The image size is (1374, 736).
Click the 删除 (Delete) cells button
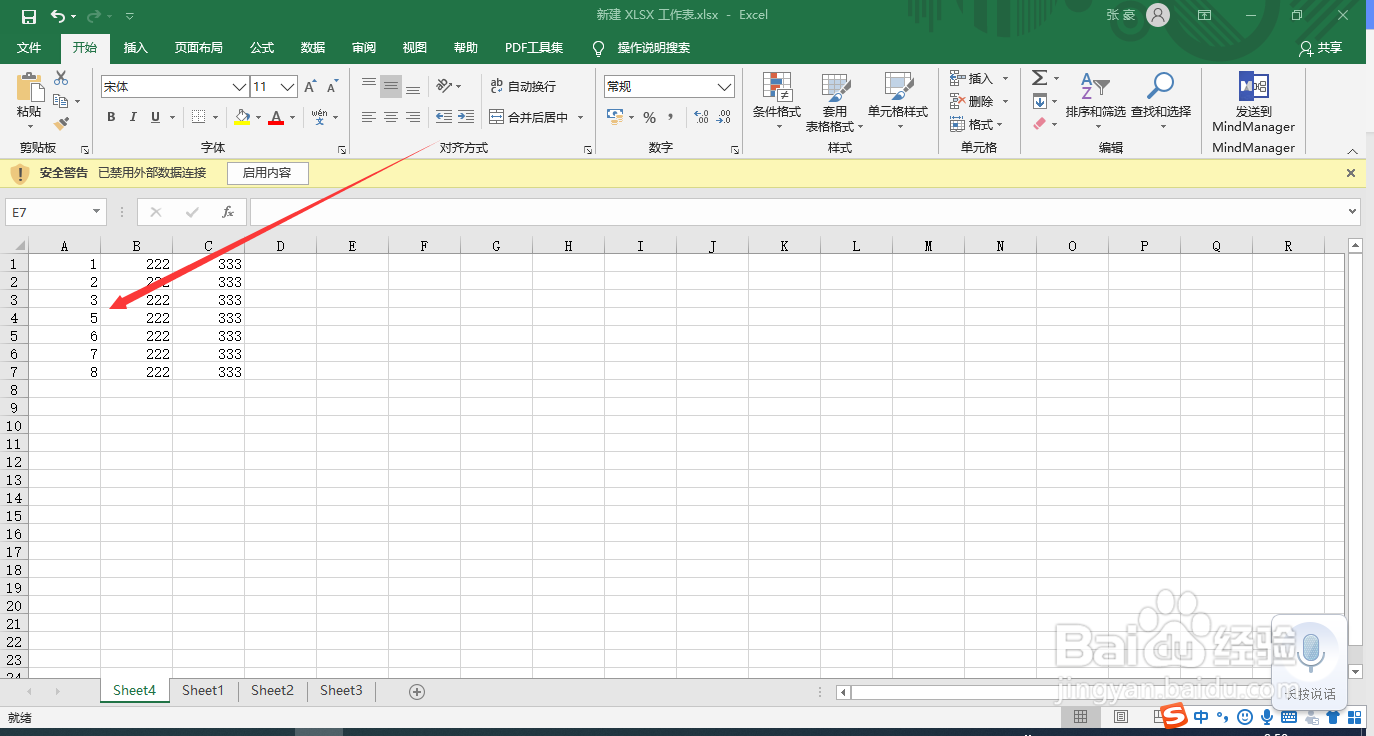[x=972, y=101]
